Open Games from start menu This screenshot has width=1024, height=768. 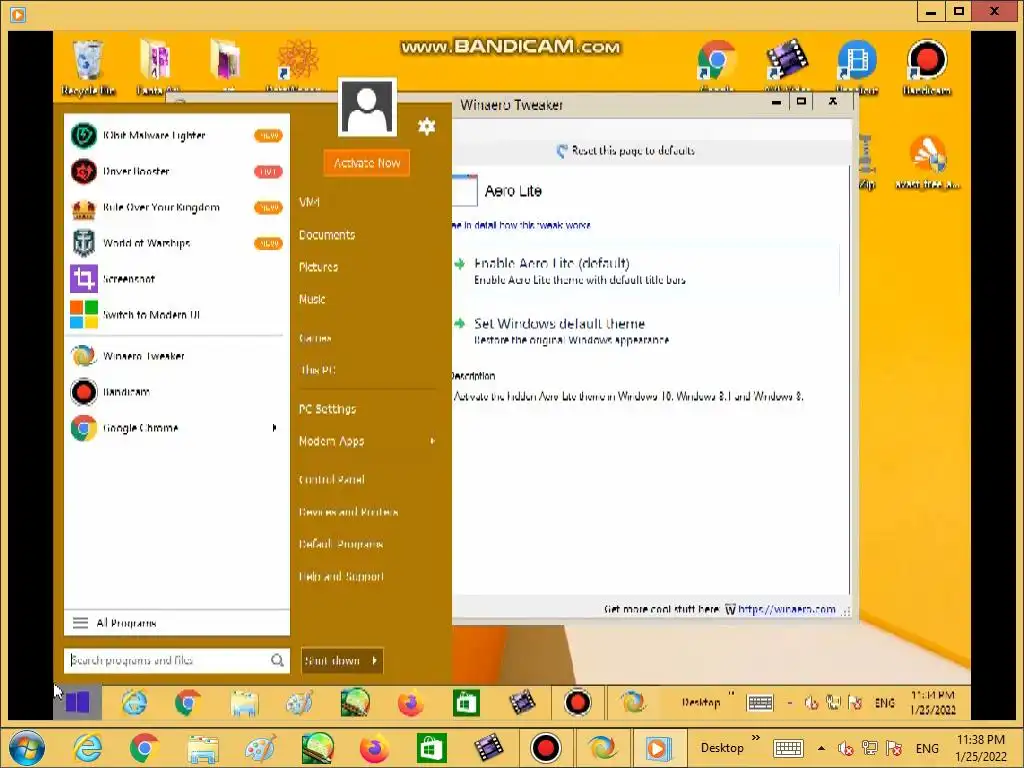coord(315,338)
